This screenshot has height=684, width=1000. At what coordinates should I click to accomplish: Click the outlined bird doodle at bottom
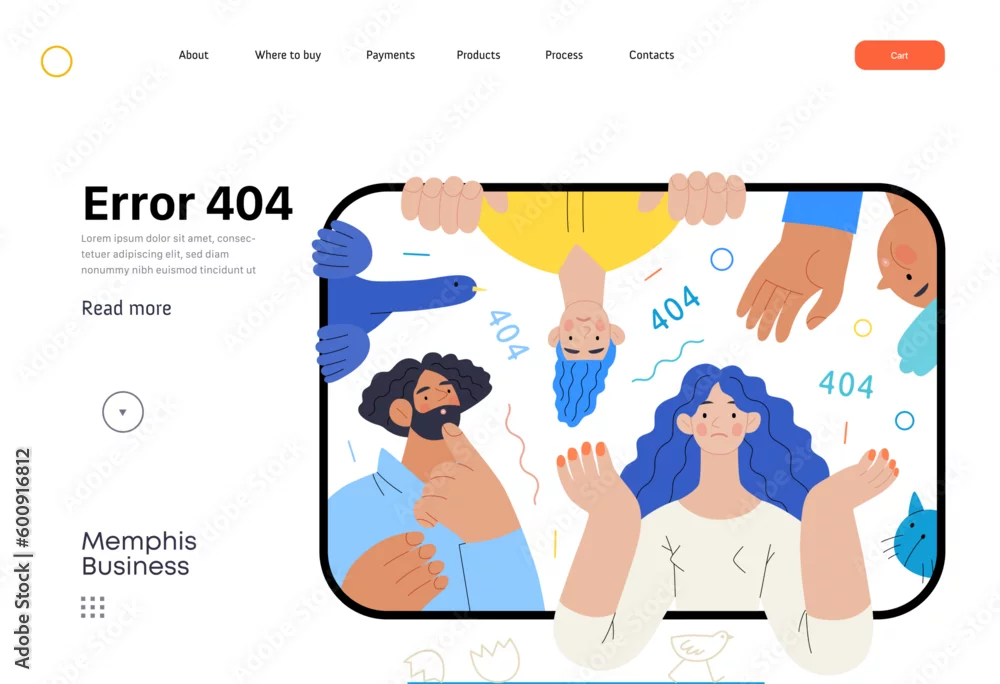click(699, 654)
